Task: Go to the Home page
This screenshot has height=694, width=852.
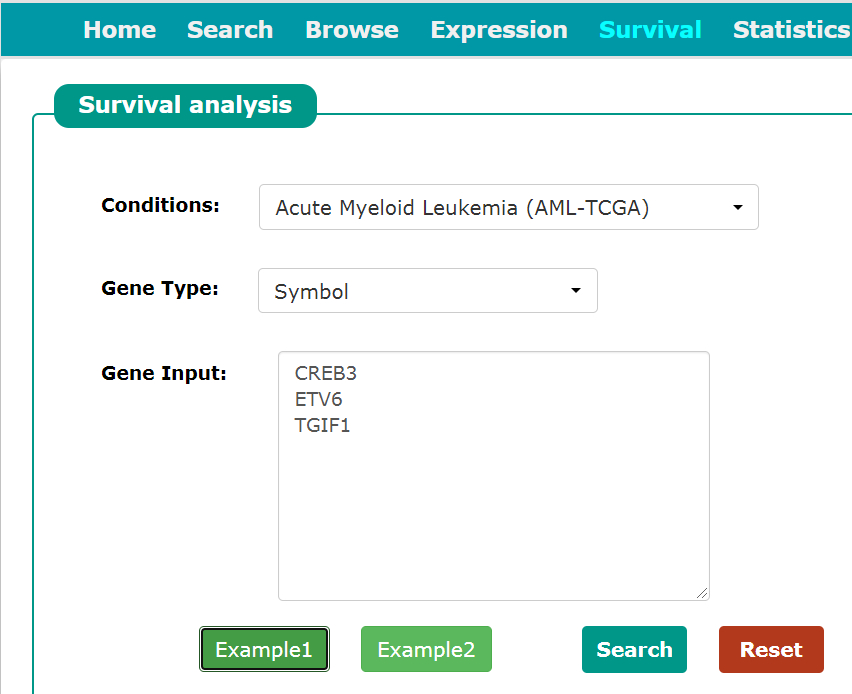Action: point(120,30)
